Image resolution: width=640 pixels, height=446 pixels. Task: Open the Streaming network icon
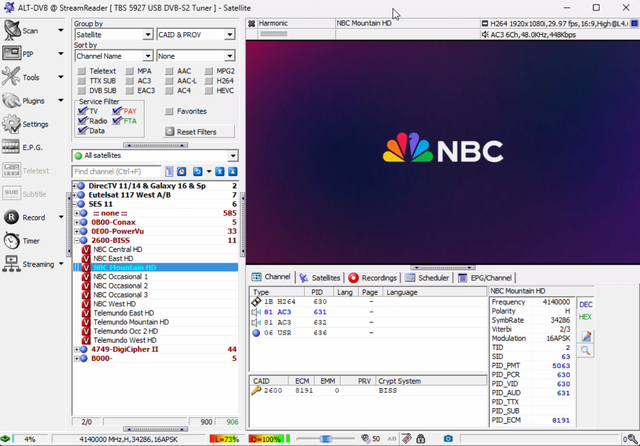(11, 264)
